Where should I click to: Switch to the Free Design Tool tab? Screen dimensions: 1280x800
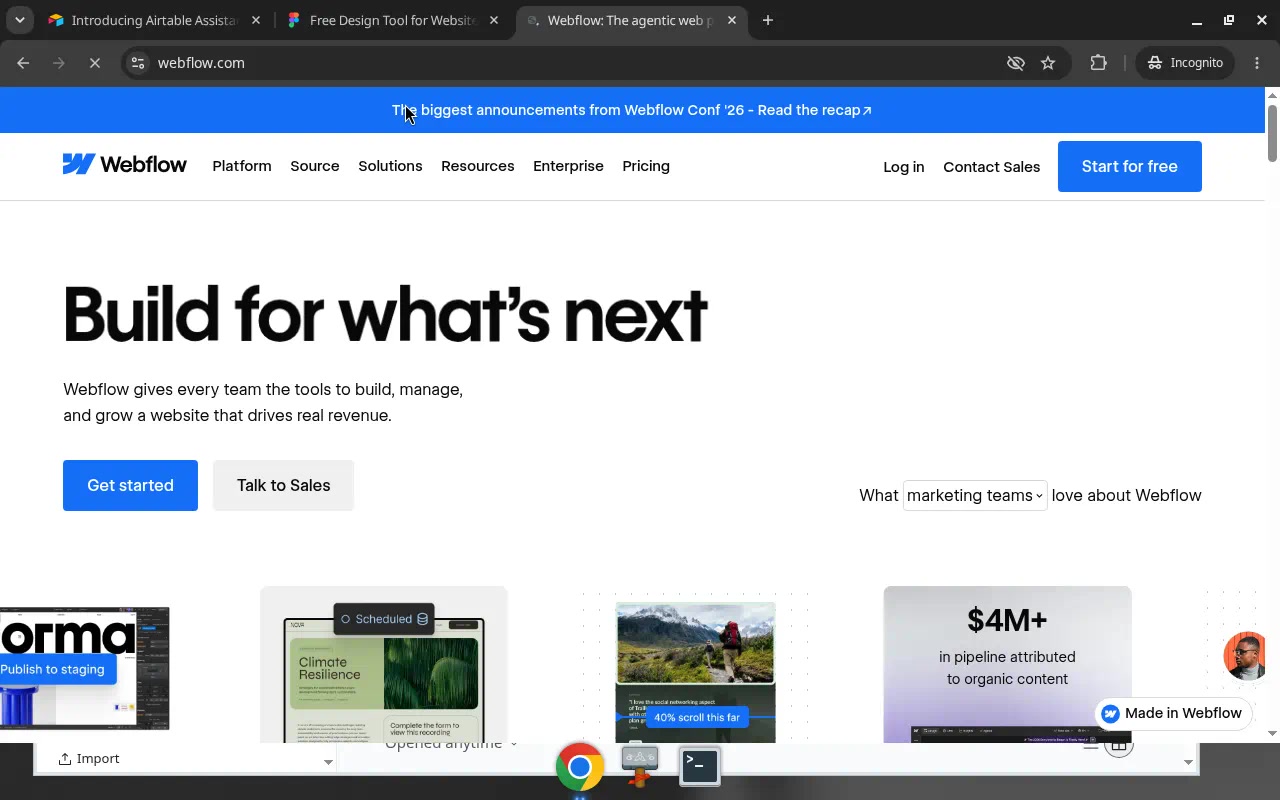tap(394, 20)
